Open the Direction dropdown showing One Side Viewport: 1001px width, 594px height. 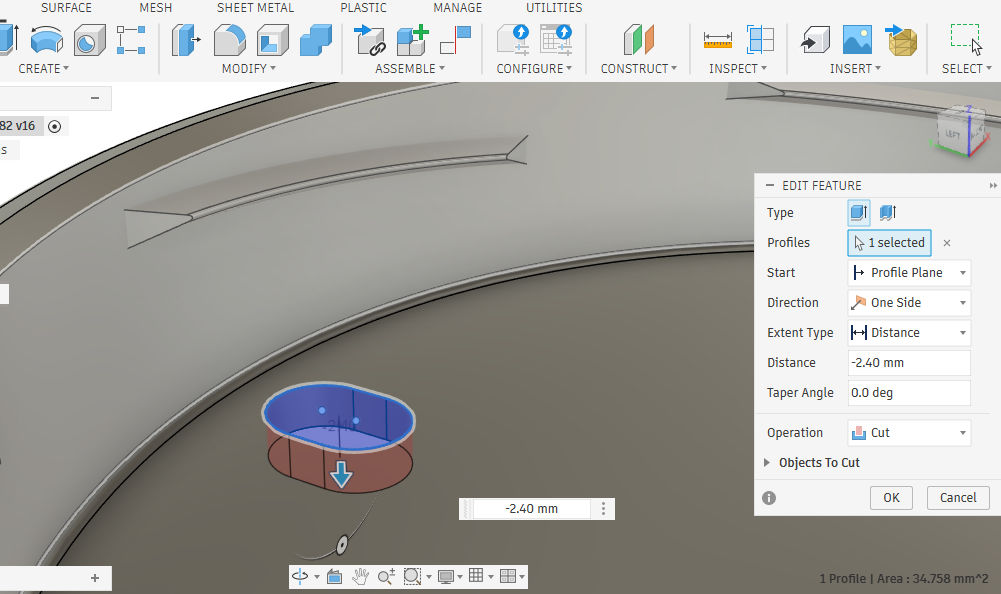(x=908, y=303)
